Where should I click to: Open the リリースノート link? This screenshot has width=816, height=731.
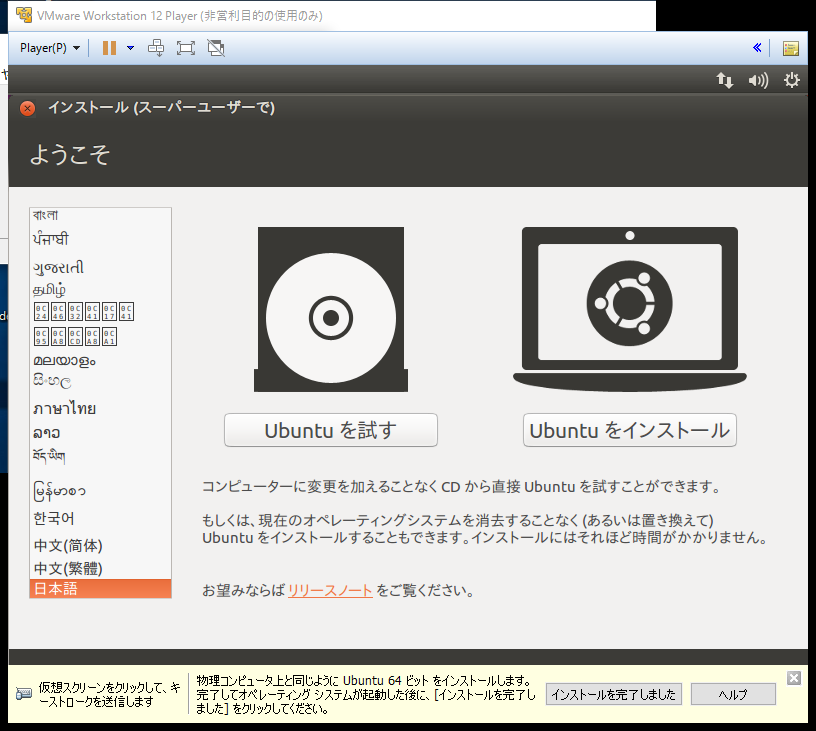tap(330, 591)
